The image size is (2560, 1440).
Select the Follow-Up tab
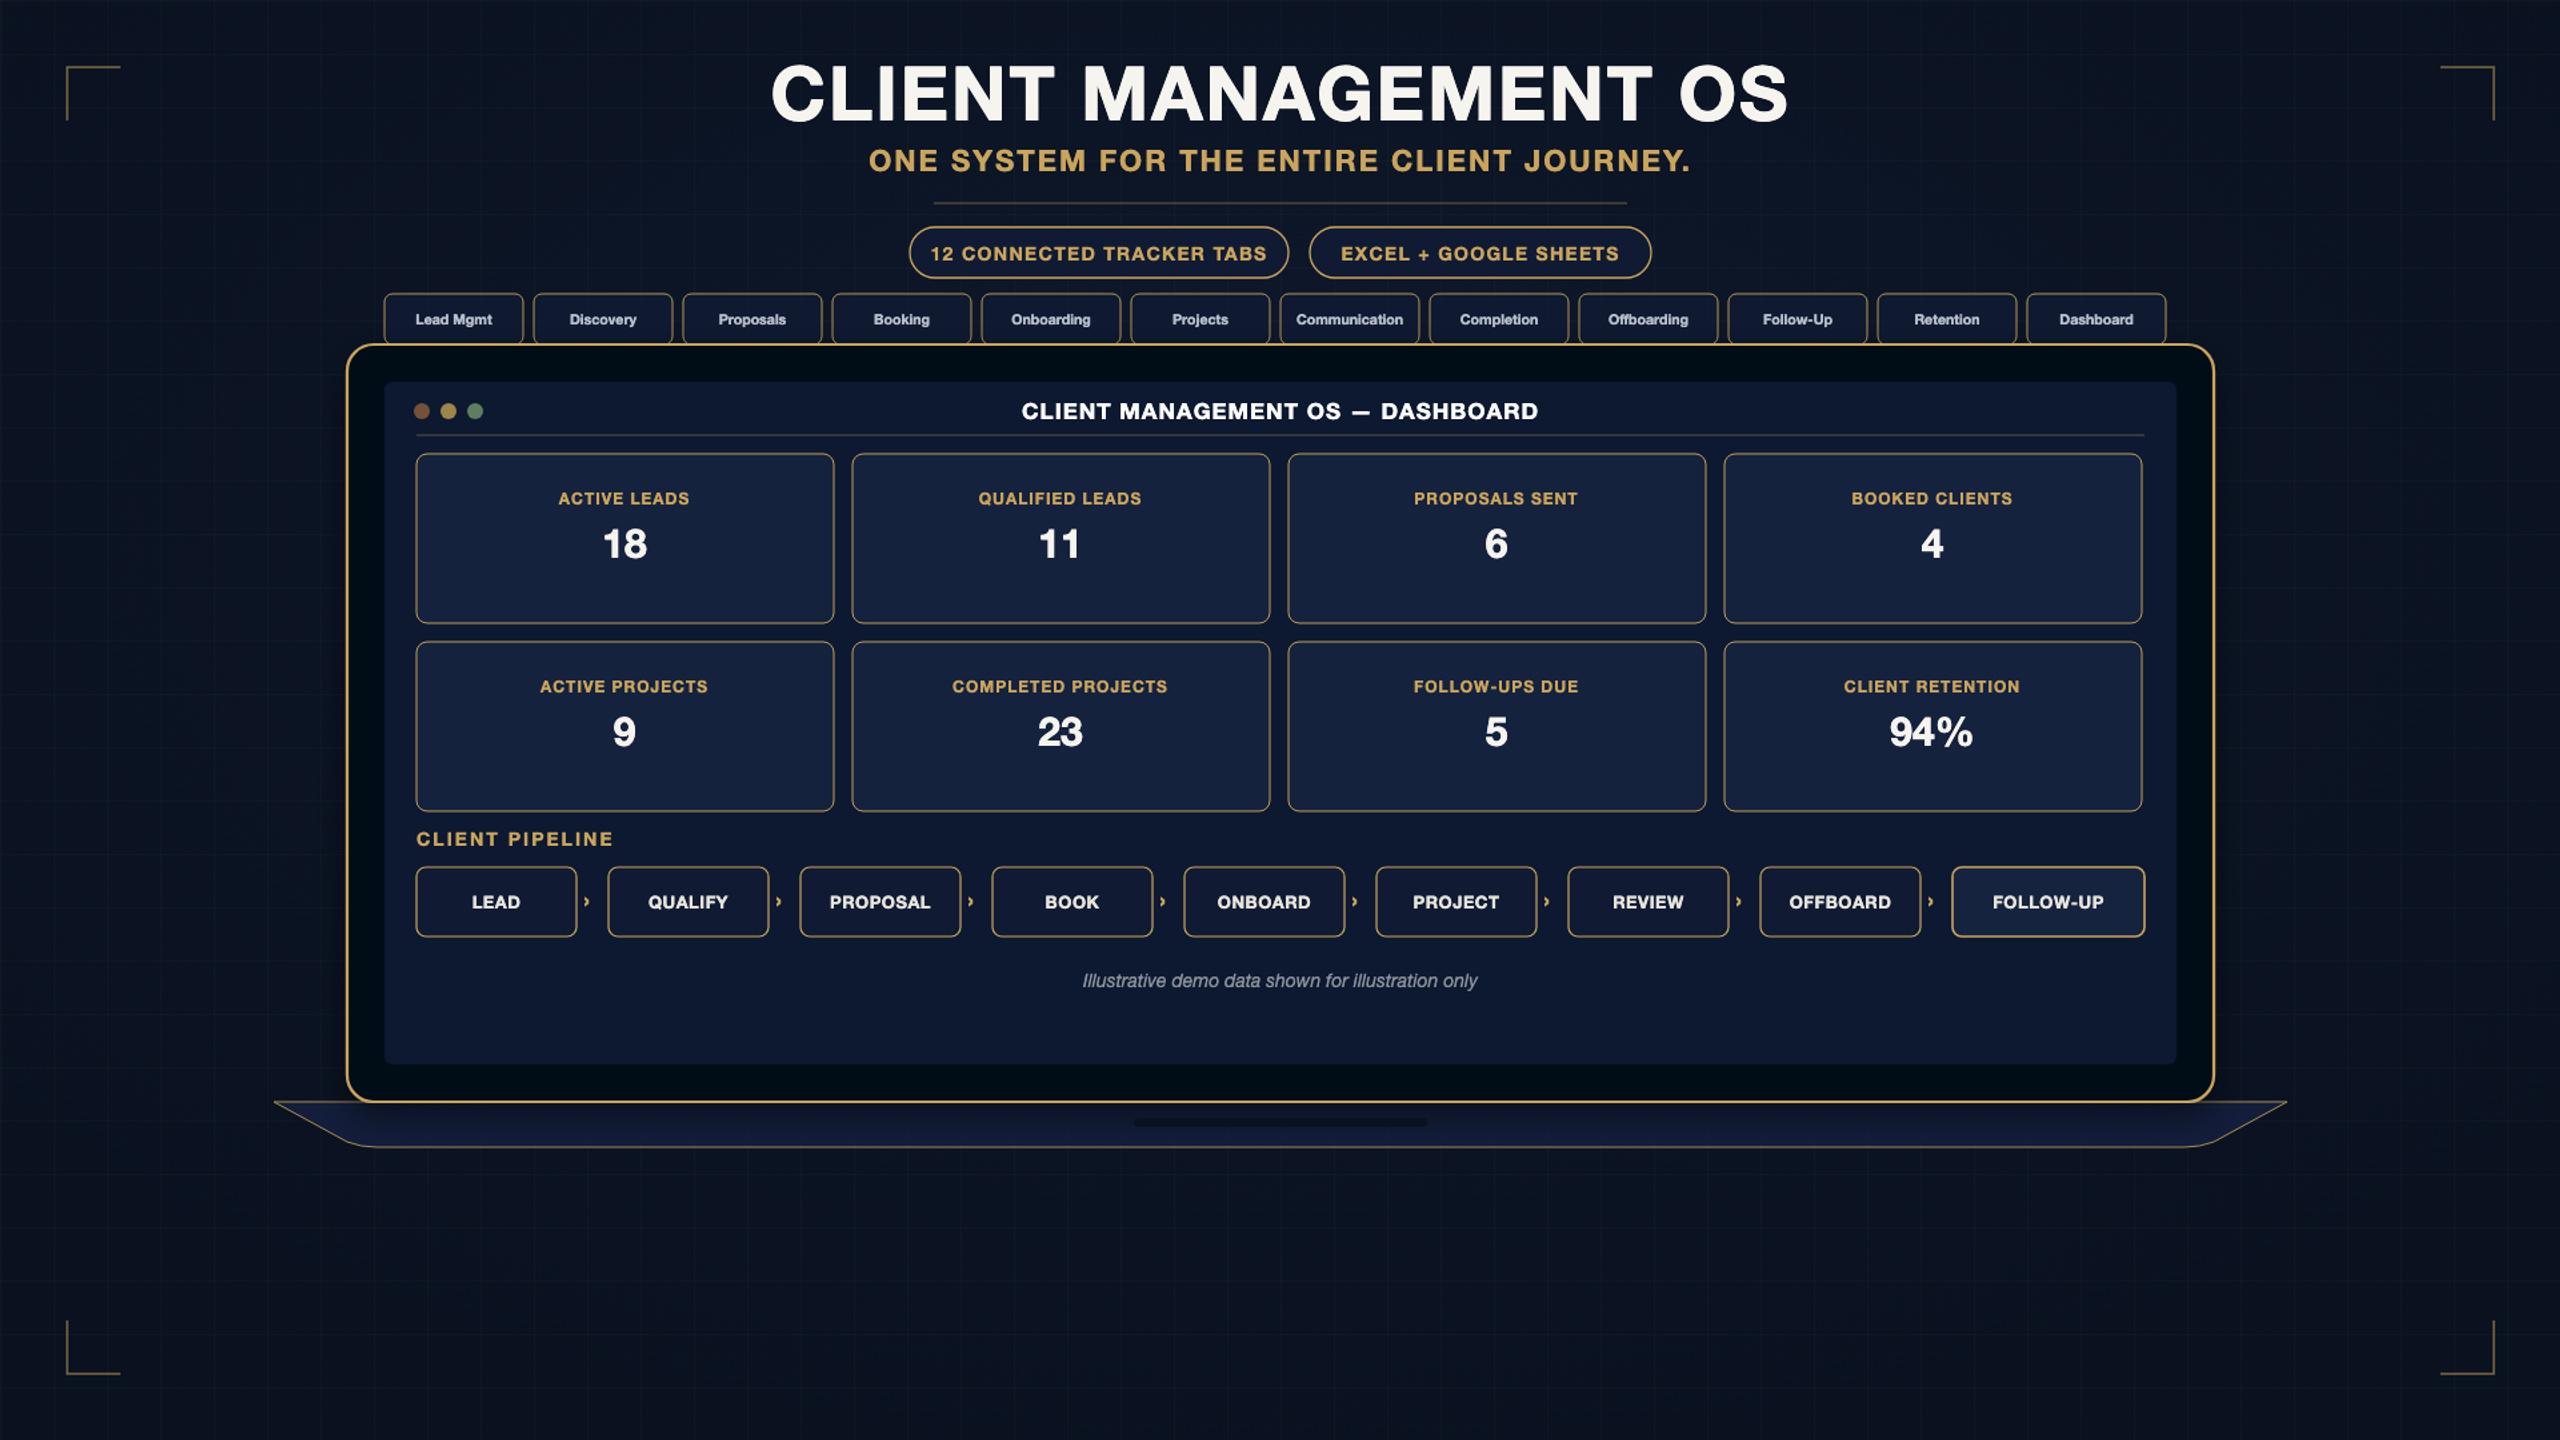(1797, 319)
